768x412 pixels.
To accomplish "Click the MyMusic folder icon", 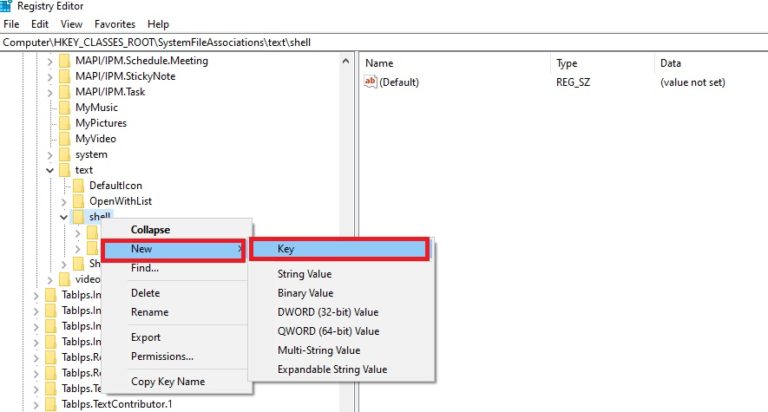I will coord(64,107).
